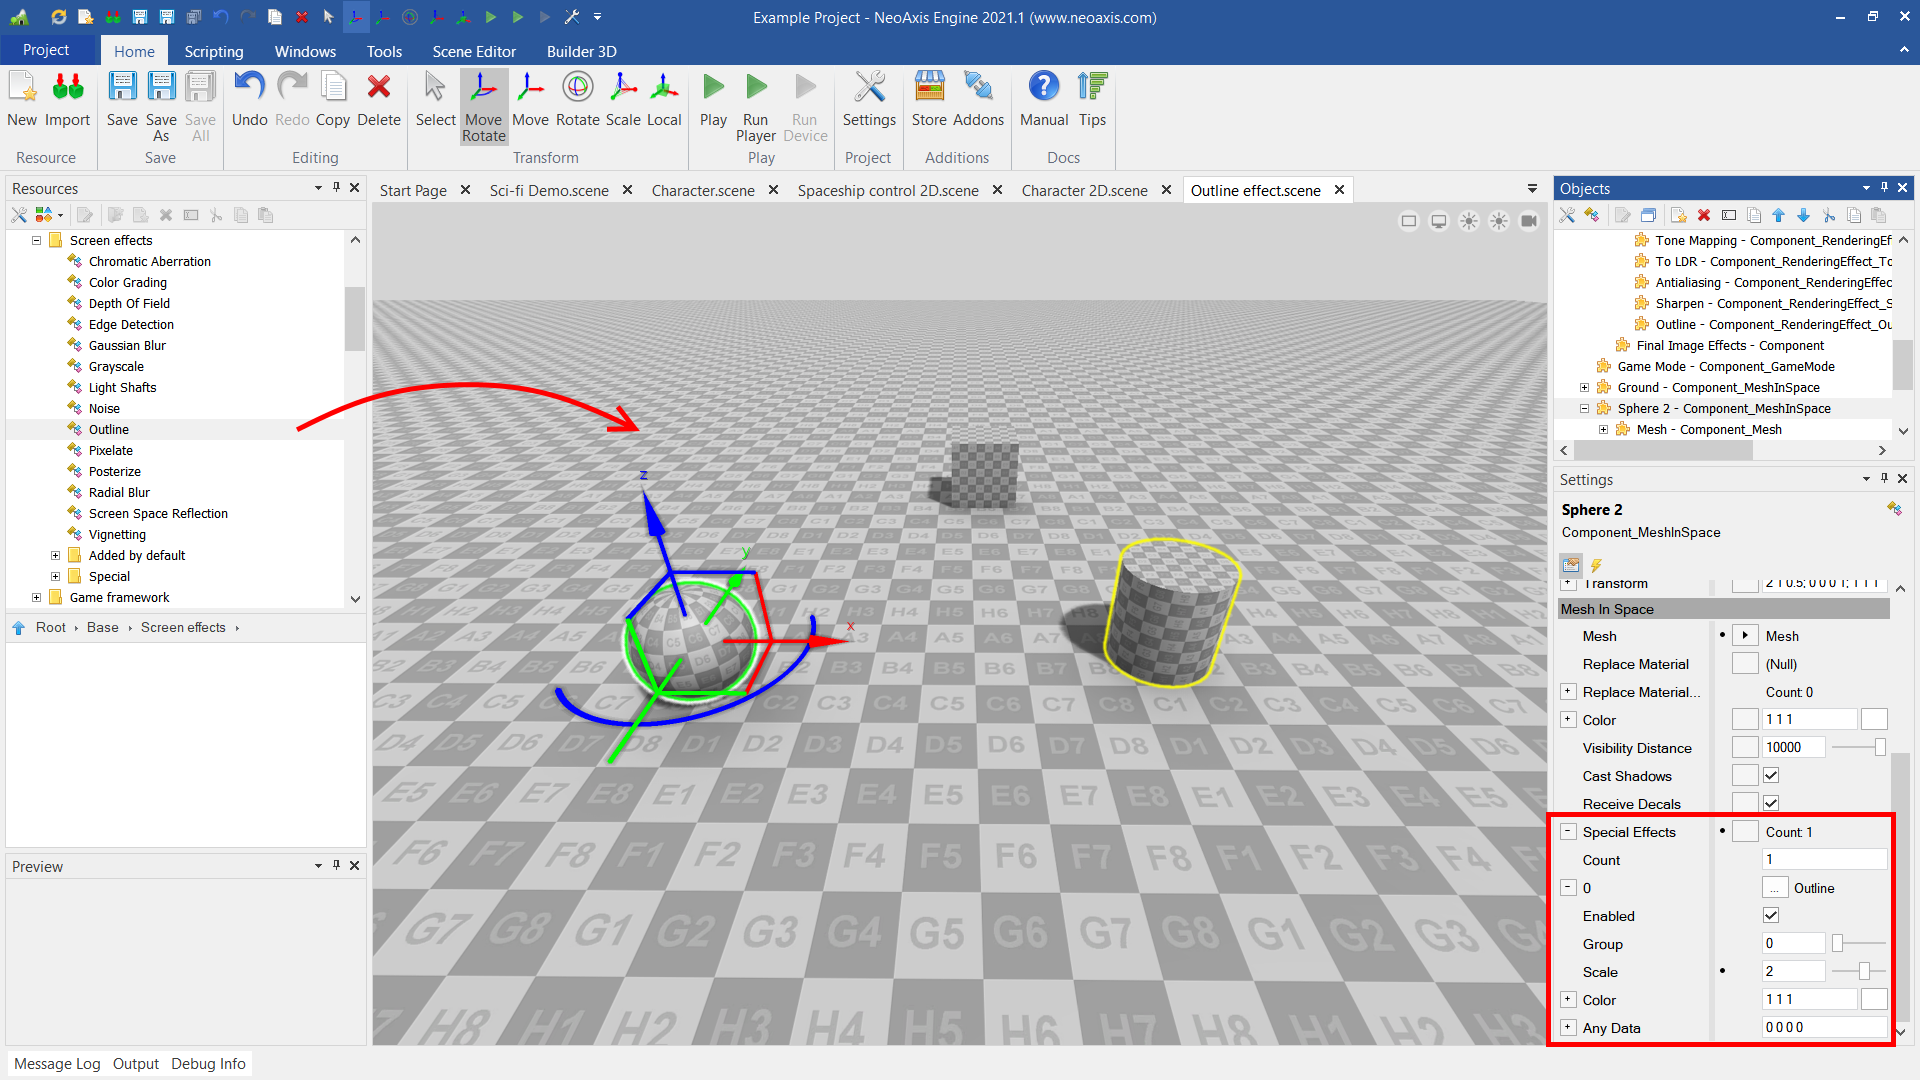Open the Scripting ribbon tab
Image resolution: width=1920 pixels, height=1080 pixels.
(x=214, y=51)
